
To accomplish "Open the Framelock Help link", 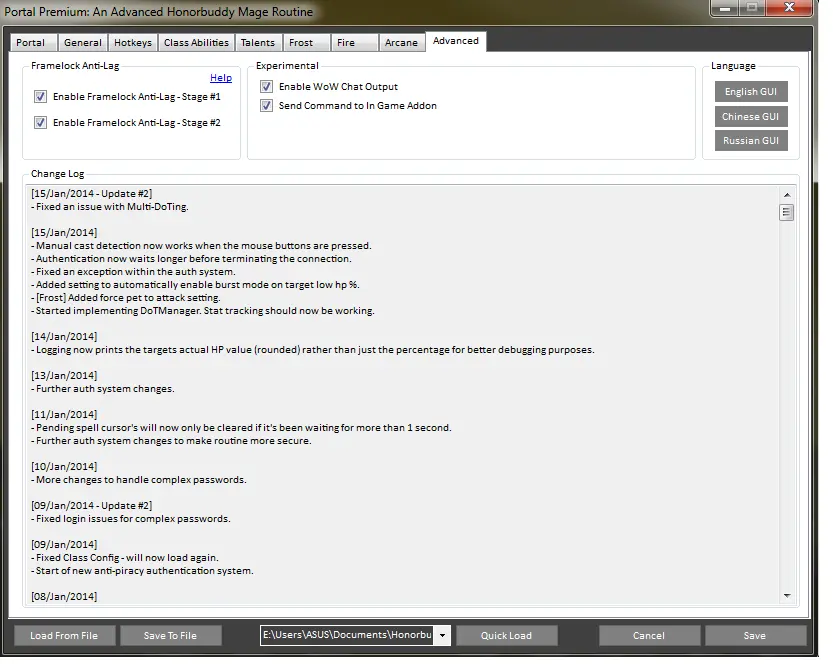I will pyautogui.click(x=221, y=78).
